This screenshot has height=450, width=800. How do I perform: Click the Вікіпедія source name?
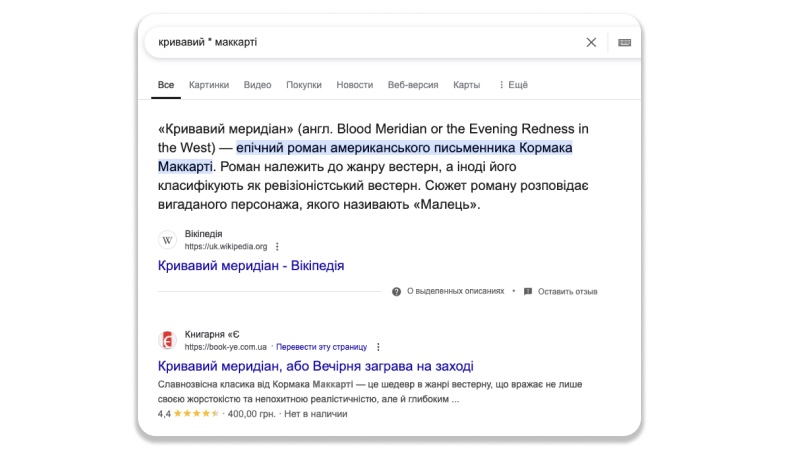click(x=203, y=234)
